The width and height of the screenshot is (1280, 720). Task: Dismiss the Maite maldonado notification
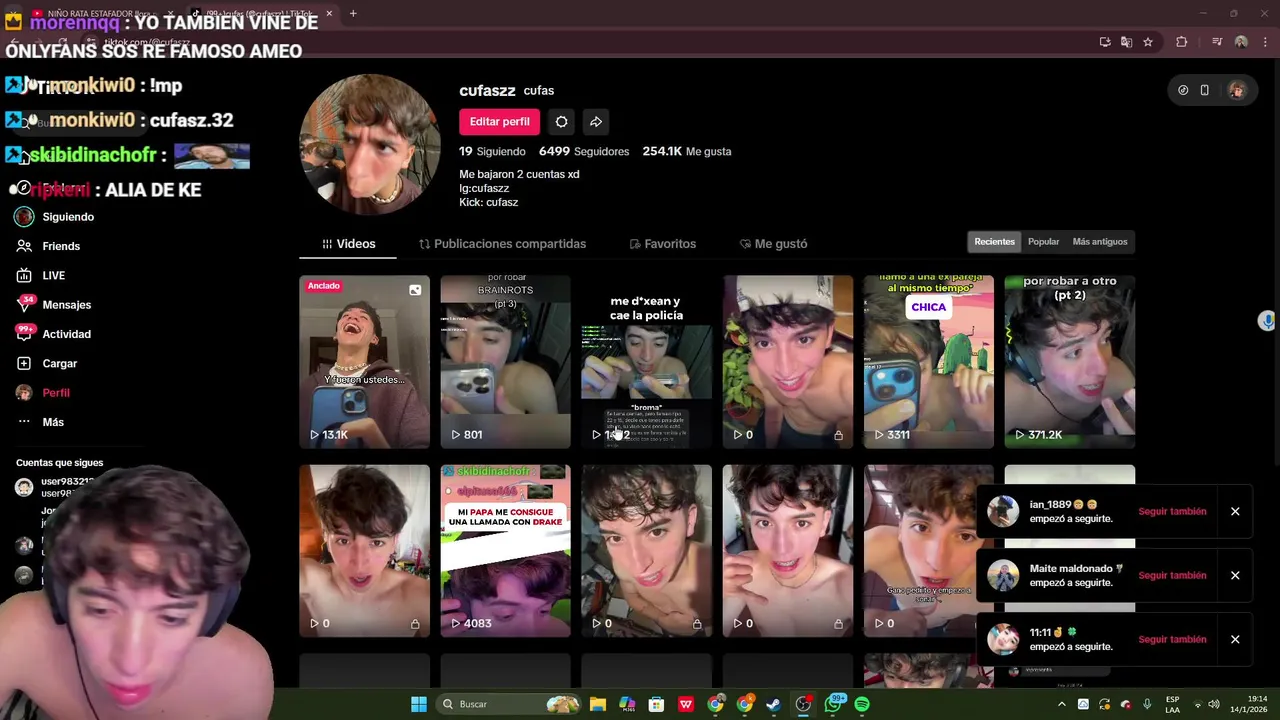(1235, 575)
